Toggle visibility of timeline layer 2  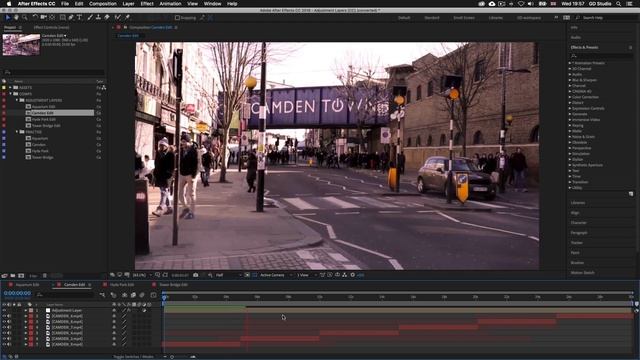pyautogui.click(x=4, y=316)
